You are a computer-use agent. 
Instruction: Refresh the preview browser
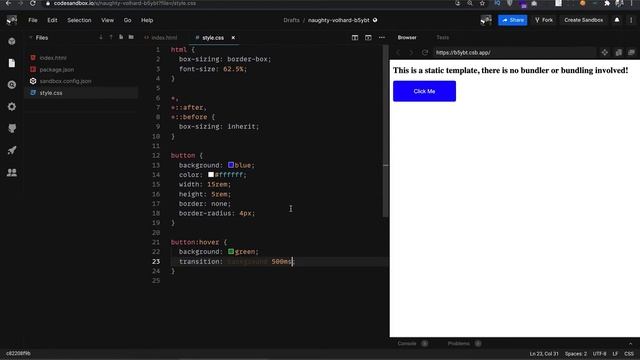click(425, 52)
